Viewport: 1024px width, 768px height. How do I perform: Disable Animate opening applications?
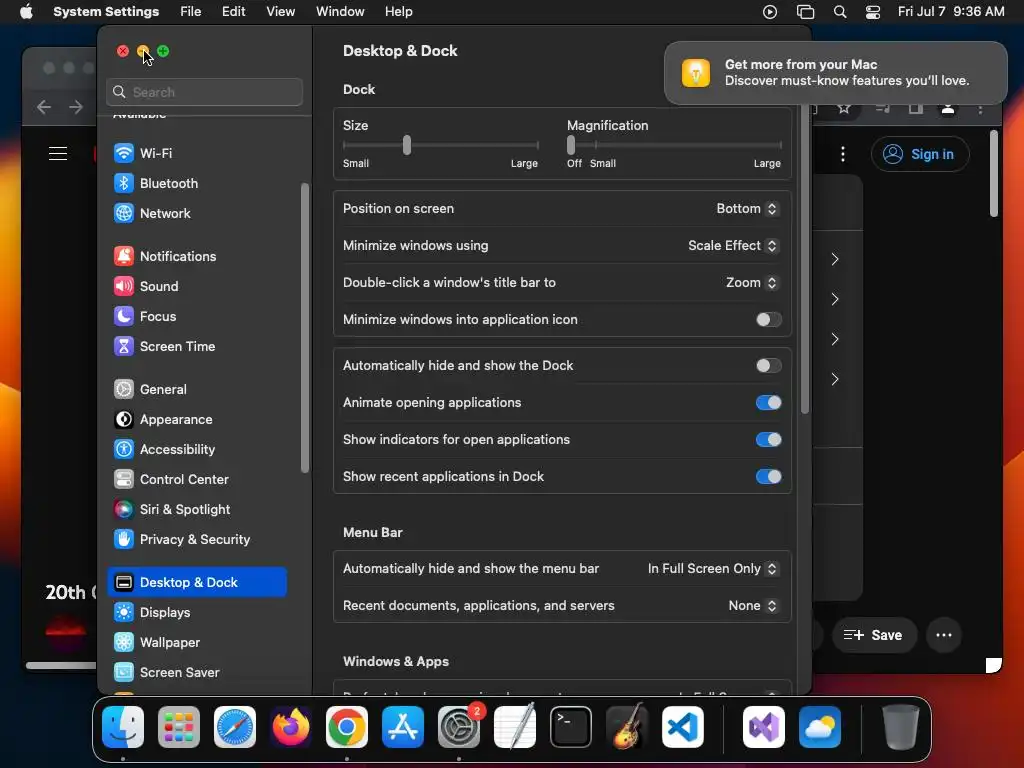768,402
